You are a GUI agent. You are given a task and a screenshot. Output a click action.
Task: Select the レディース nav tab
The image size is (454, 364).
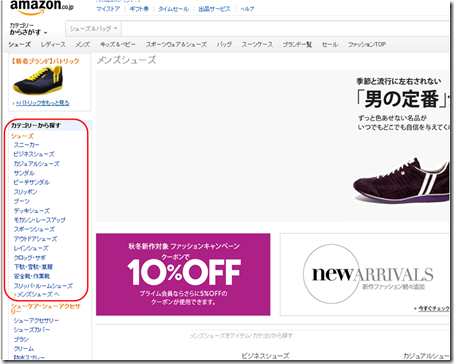[53, 44]
